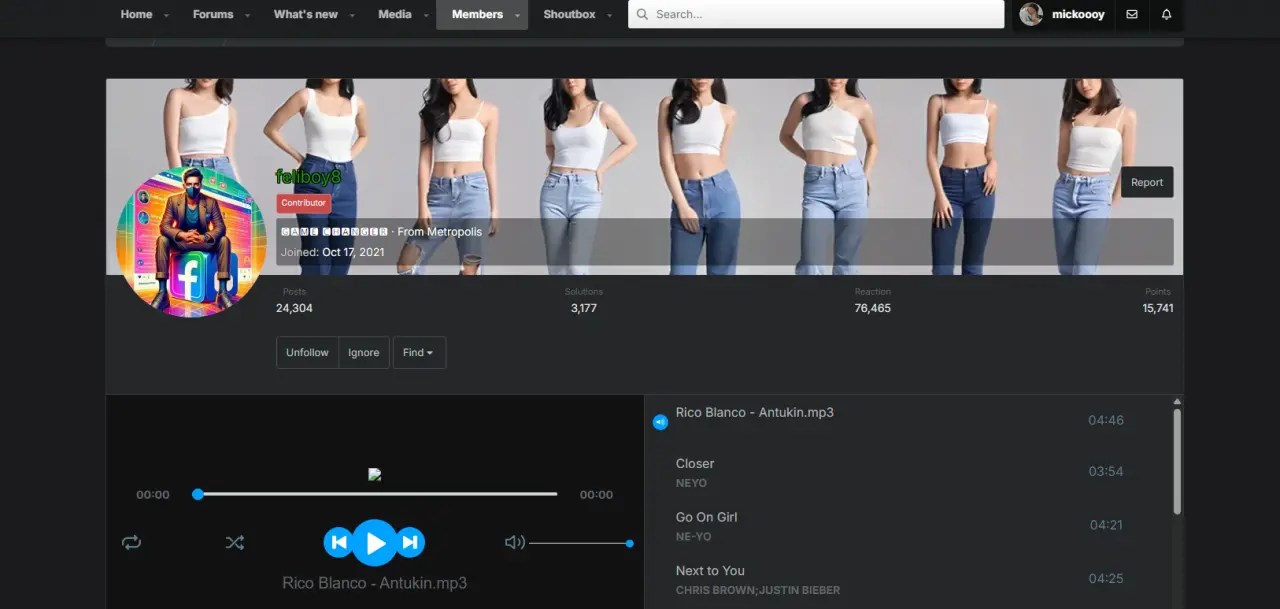The width and height of the screenshot is (1280, 609).
Task: Expand the Shoutbox dropdown arrow
Action: [609, 15]
